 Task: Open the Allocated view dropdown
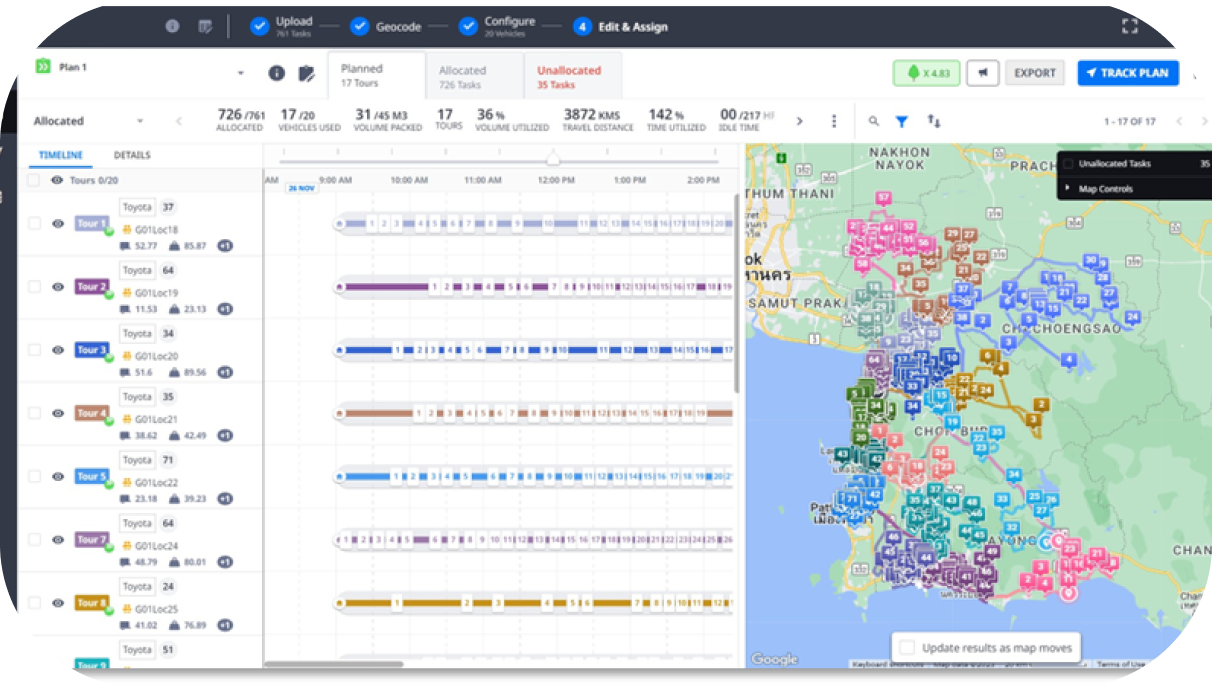[x=139, y=121]
